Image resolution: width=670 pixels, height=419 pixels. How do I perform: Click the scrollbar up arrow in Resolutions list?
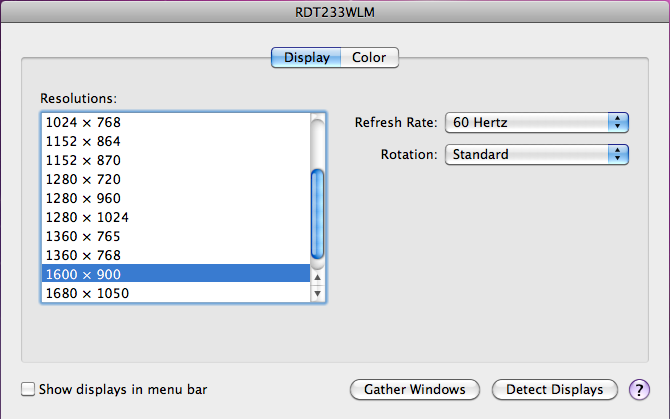point(318,278)
